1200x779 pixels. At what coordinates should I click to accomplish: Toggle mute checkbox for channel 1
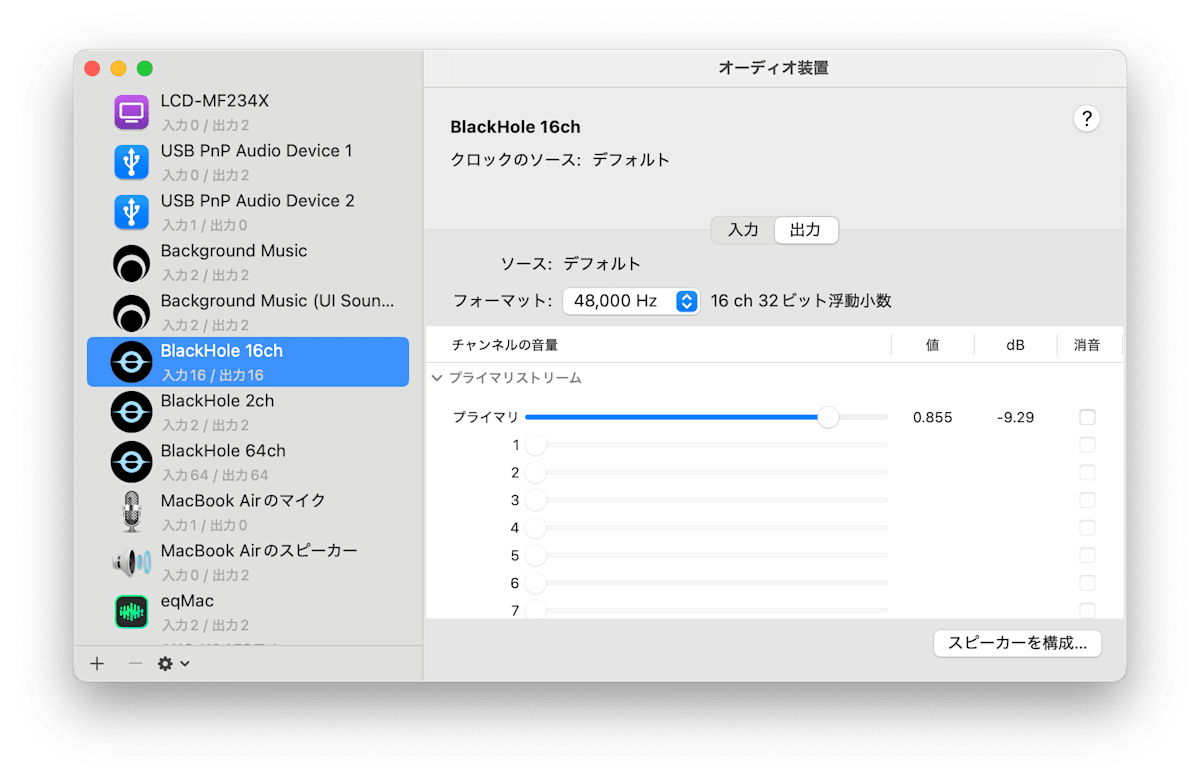tap(1087, 445)
